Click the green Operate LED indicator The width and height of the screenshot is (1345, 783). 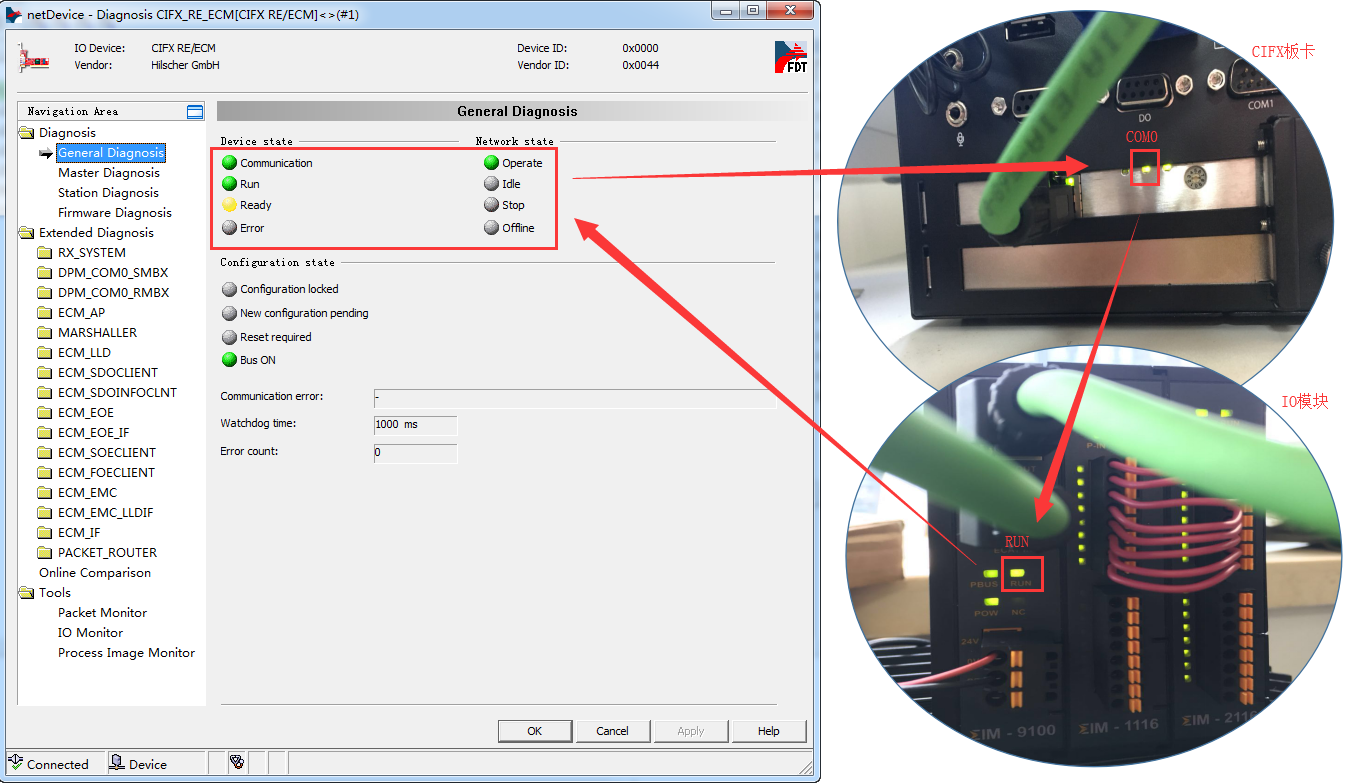pyautogui.click(x=491, y=163)
